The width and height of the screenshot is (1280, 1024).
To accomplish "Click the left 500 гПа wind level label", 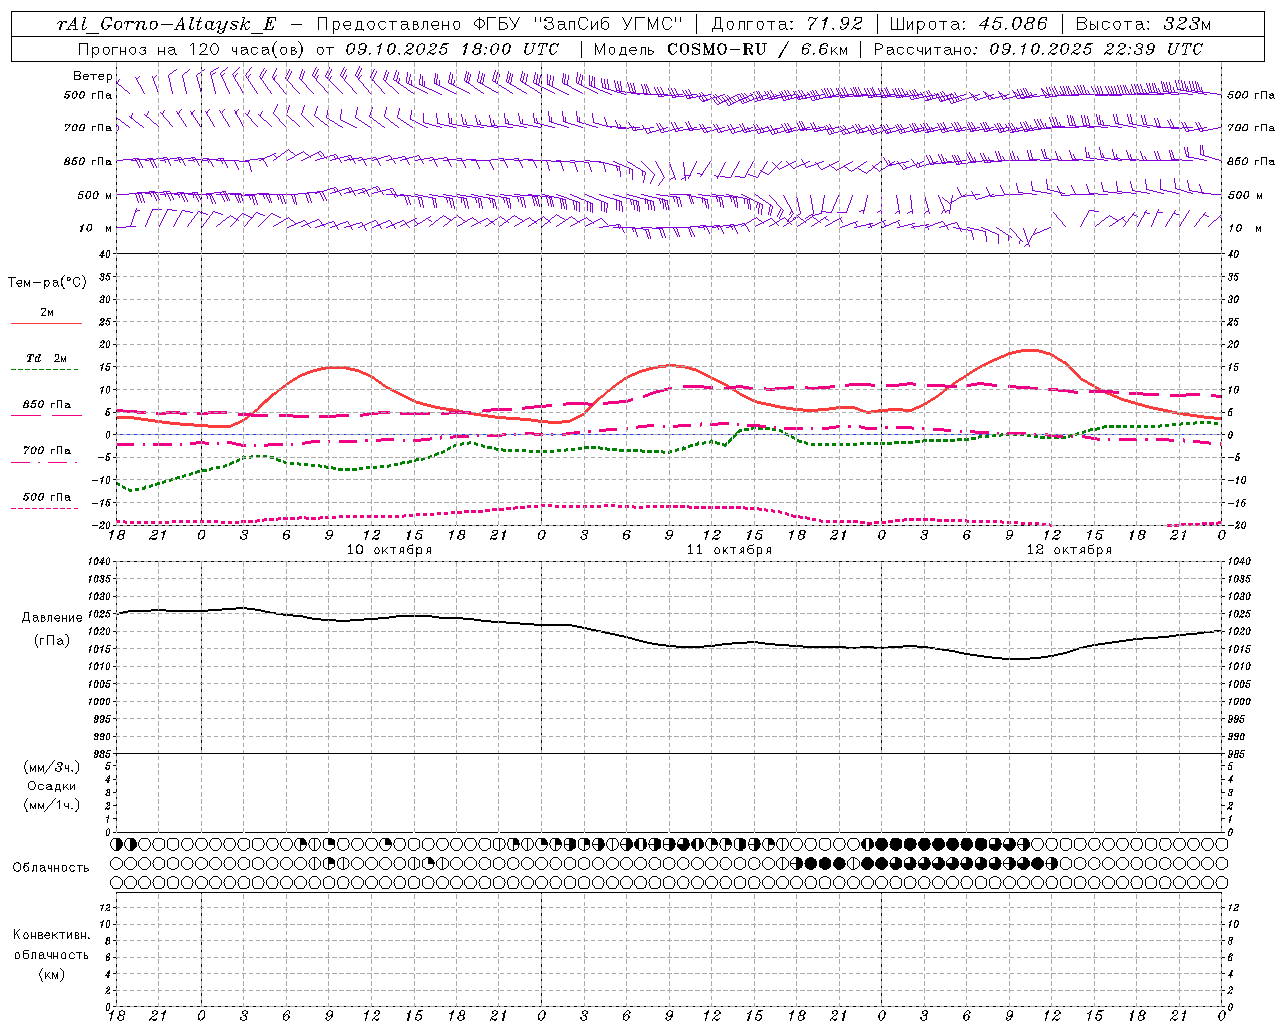I will (x=88, y=95).
